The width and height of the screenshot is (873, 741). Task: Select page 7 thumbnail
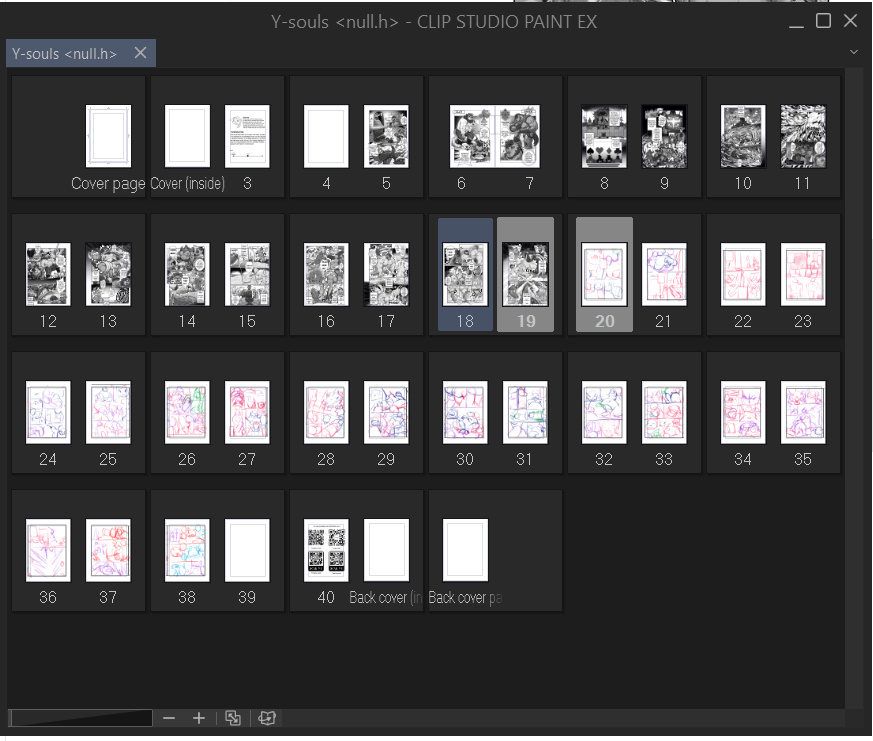click(x=518, y=136)
